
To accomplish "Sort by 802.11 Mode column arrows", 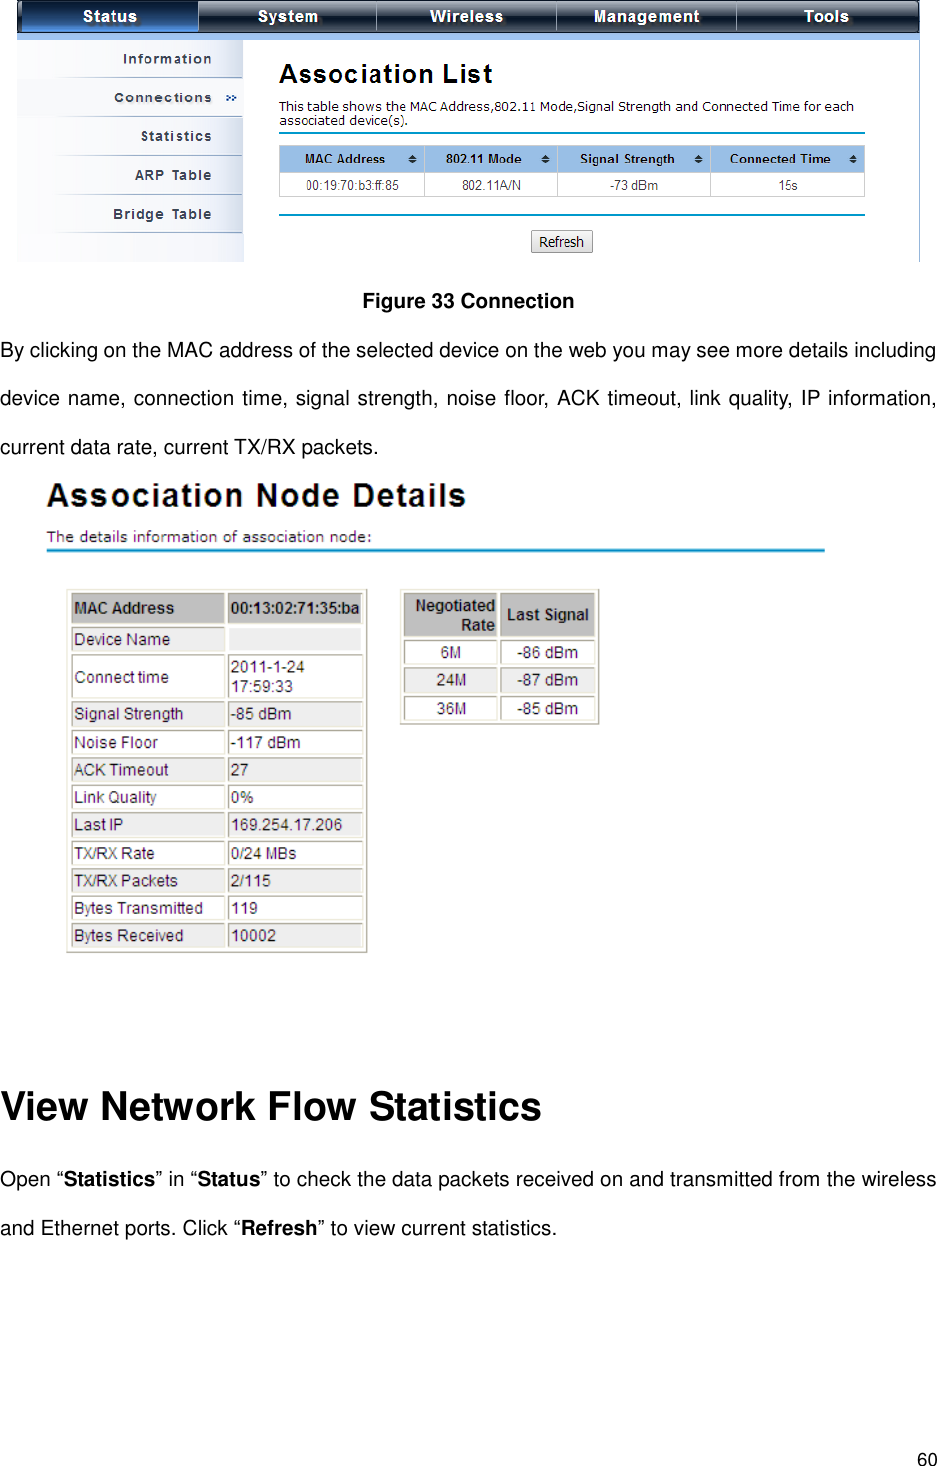I will click(x=545, y=159).
